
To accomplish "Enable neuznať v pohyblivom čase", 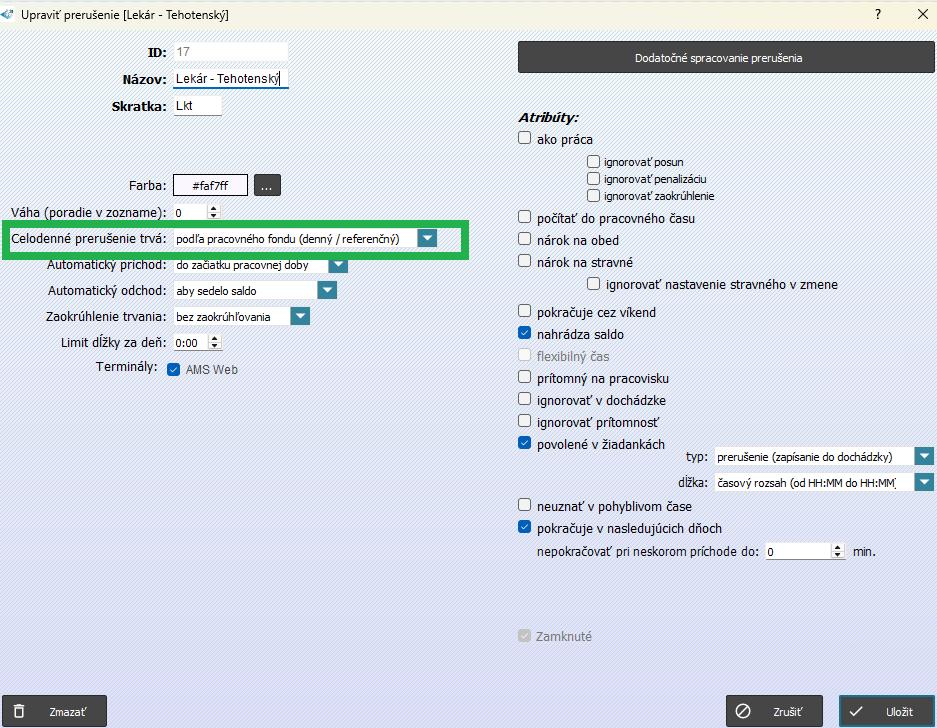I will 524,504.
